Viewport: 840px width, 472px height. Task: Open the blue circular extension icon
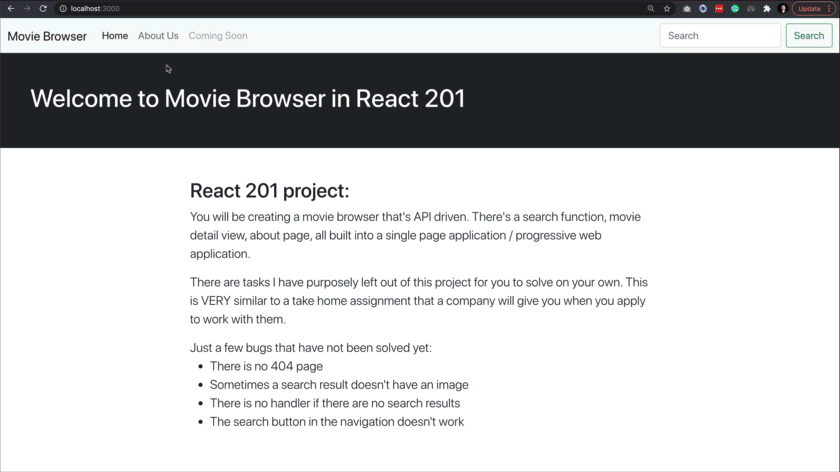[x=703, y=9]
